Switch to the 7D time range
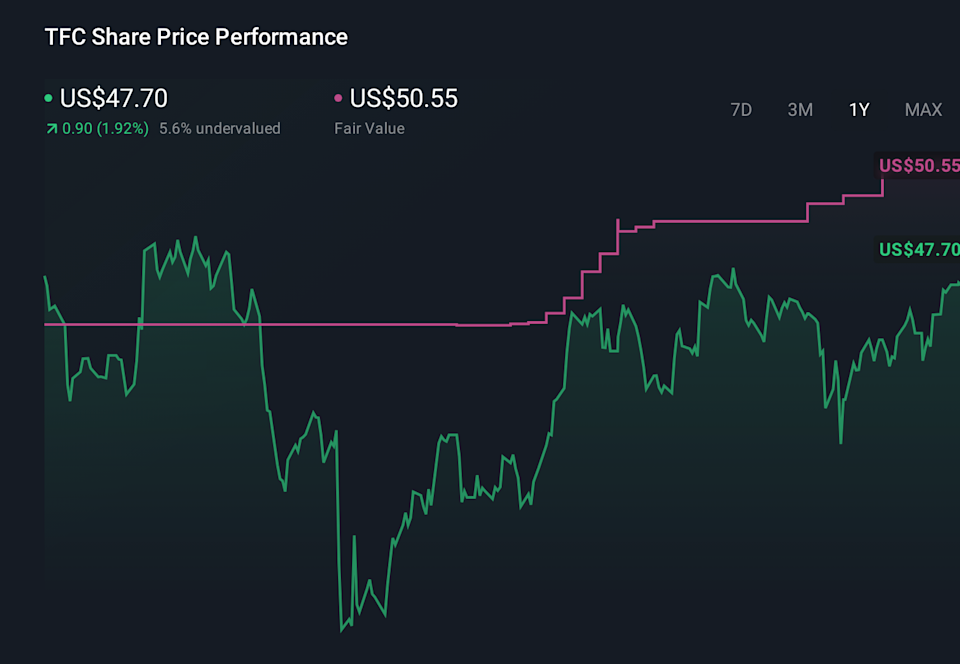This screenshot has width=960, height=664. pyautogui.click(x=741, y=110)
